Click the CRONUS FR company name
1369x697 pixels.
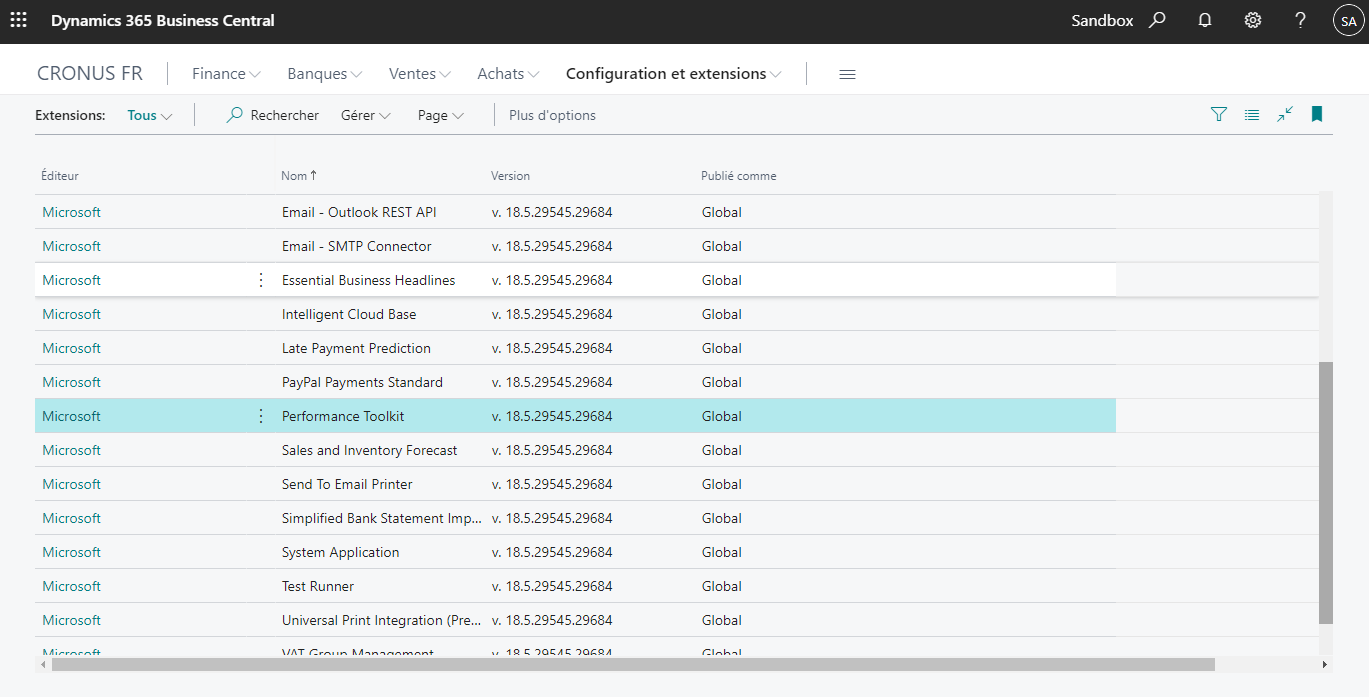tap(90, 74)
